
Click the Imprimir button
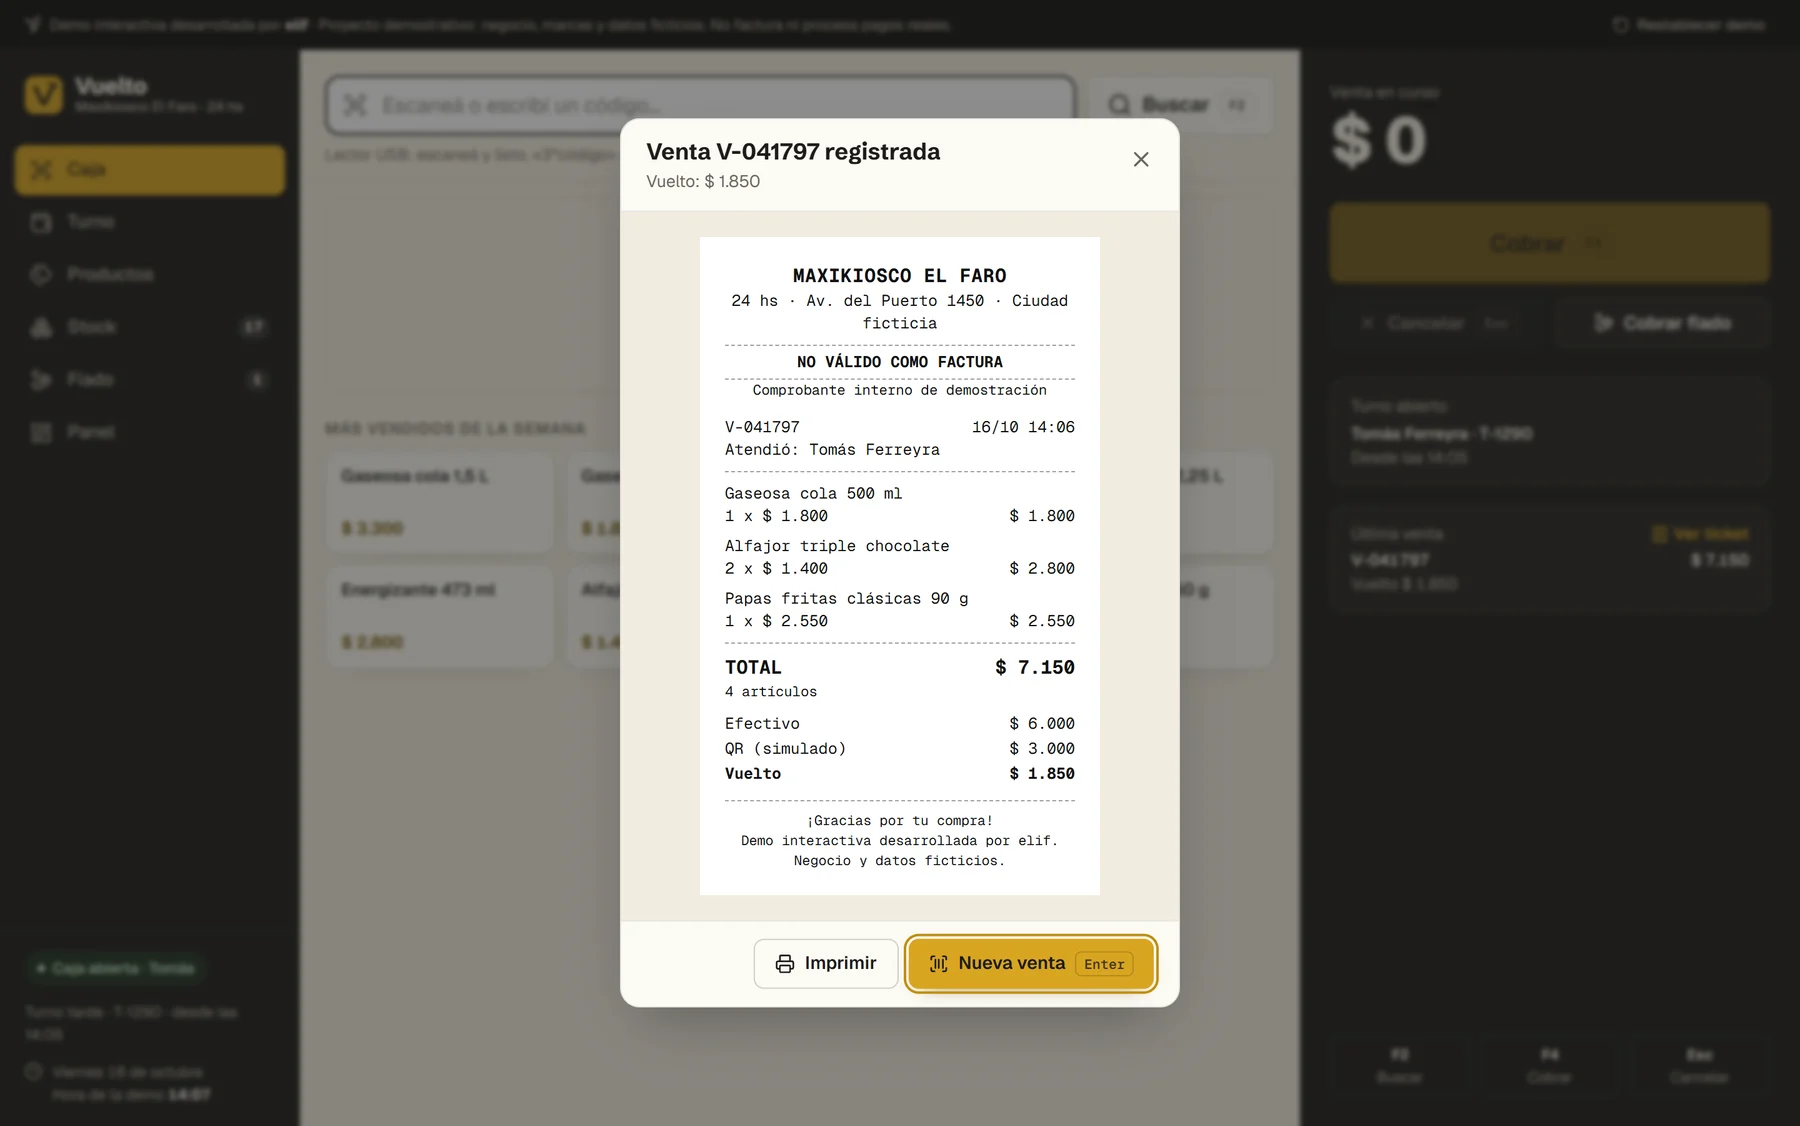coord(826,963)
